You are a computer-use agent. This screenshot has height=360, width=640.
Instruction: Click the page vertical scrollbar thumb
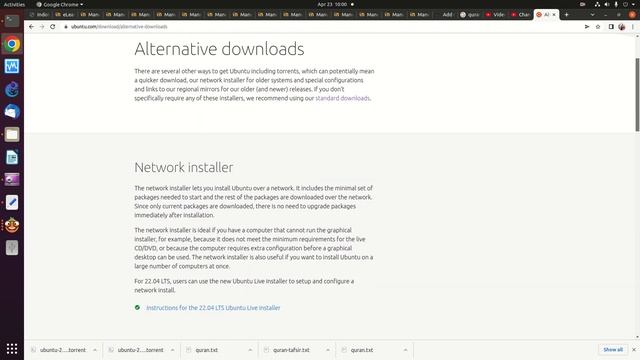[x=637, y=95]
